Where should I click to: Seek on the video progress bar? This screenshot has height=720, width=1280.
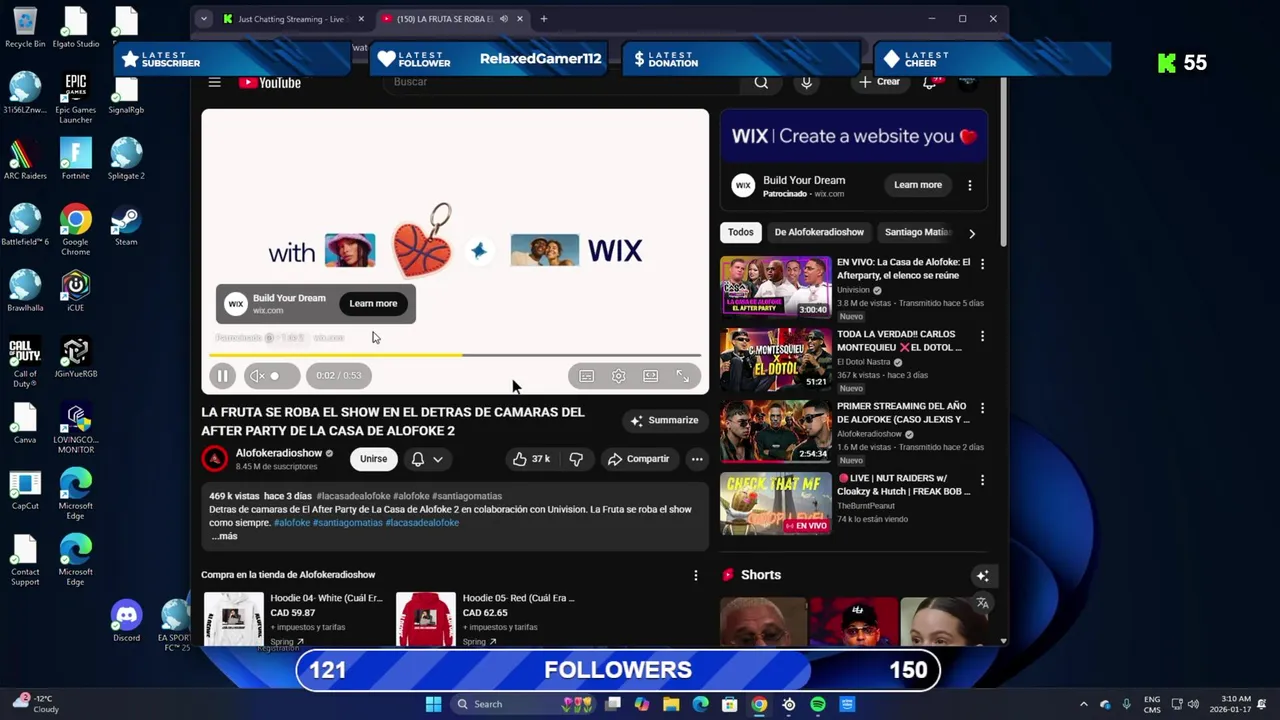(455, 355)
